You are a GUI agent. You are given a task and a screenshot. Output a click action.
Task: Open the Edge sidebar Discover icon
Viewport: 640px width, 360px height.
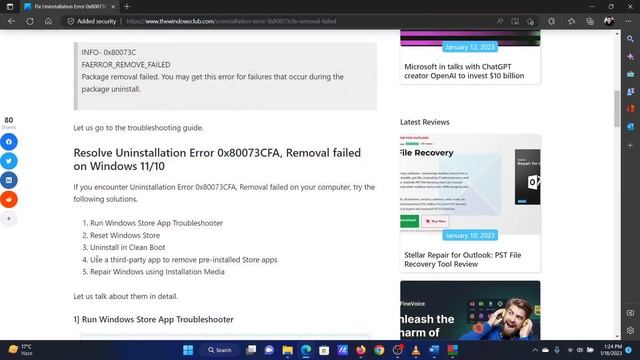click(x=631, y=56)
